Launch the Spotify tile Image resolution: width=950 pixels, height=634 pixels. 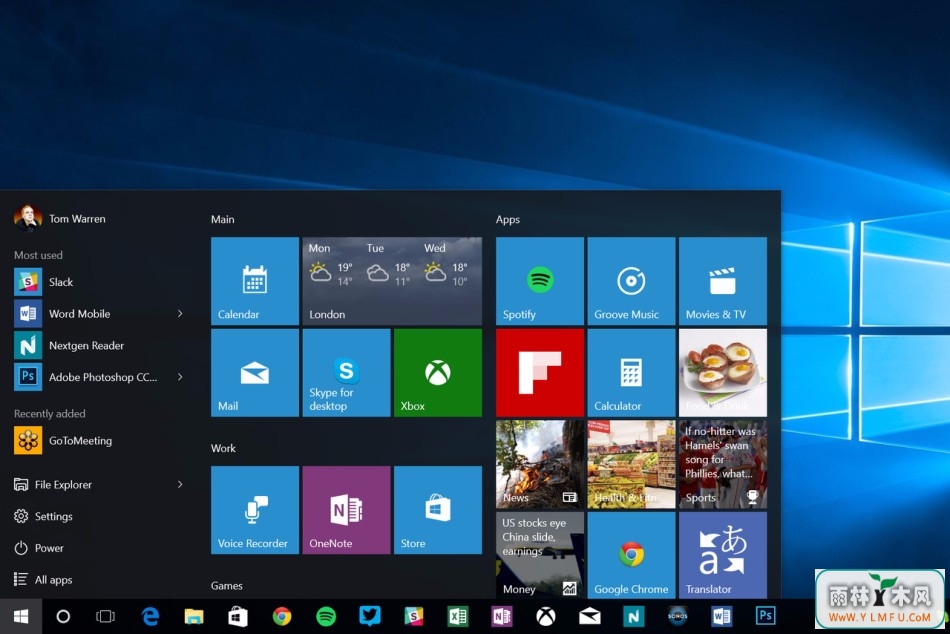pos(540,281)
